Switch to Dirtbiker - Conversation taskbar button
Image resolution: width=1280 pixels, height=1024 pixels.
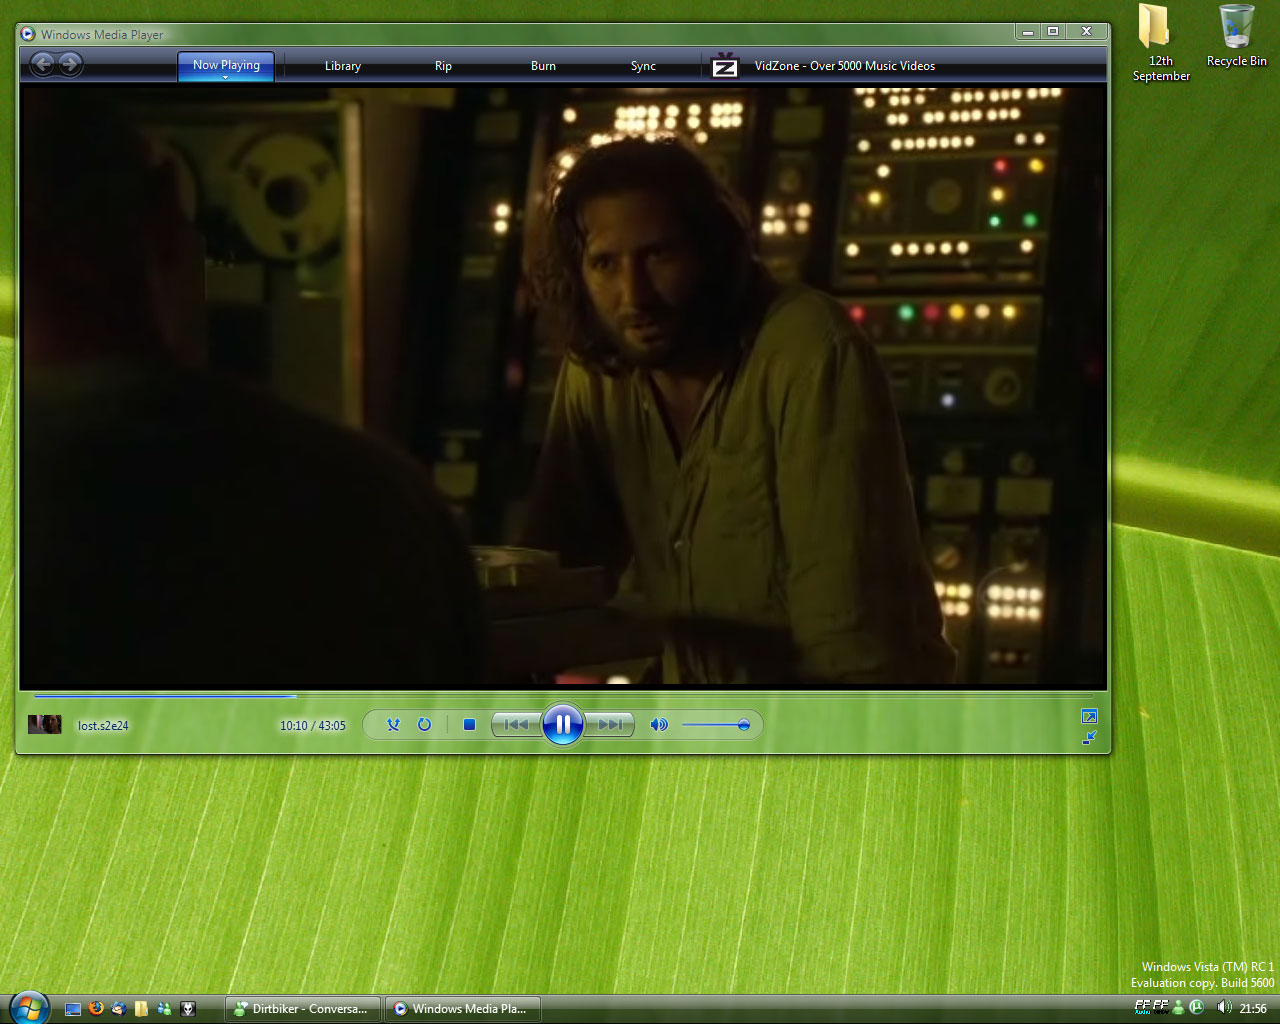point(303,1009)
